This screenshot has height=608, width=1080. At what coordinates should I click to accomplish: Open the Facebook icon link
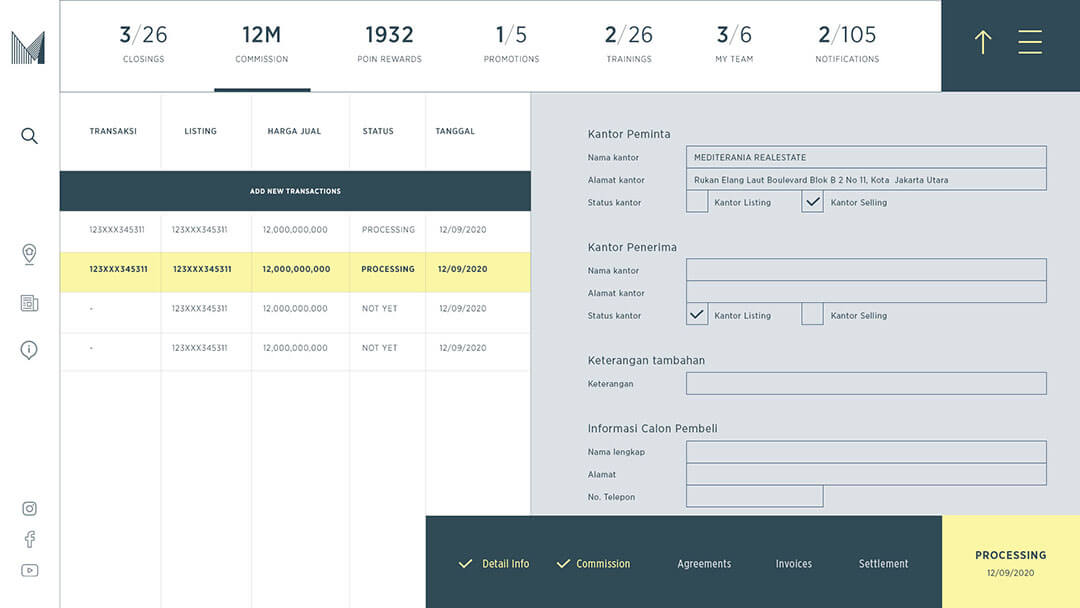pos(29,539)
